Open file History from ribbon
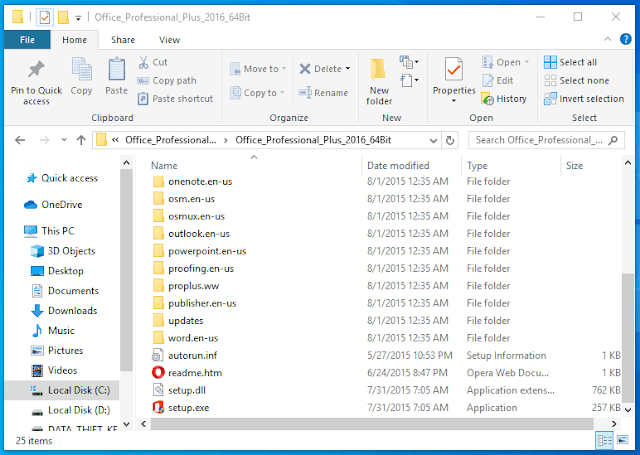640x455 pixels. pos(504,98)
